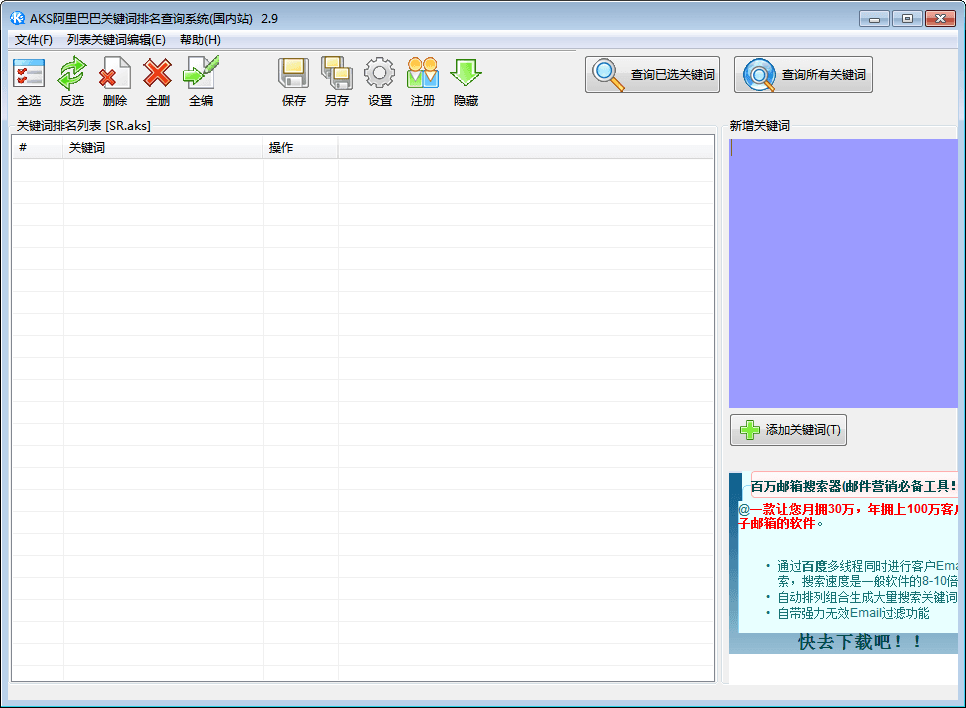
Task: Click the 另存 (Save As) icon
Action: click(337, 75)
